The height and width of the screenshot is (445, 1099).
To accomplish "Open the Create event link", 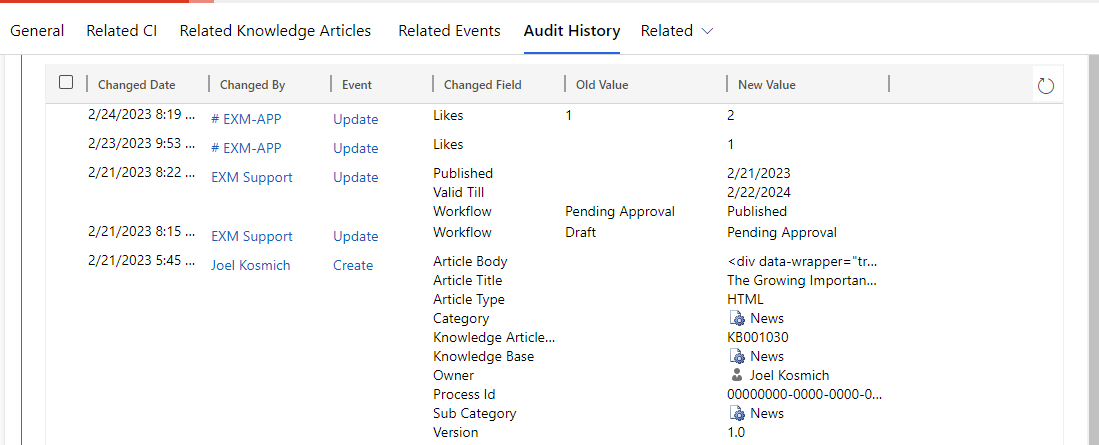I will [353, 266].
